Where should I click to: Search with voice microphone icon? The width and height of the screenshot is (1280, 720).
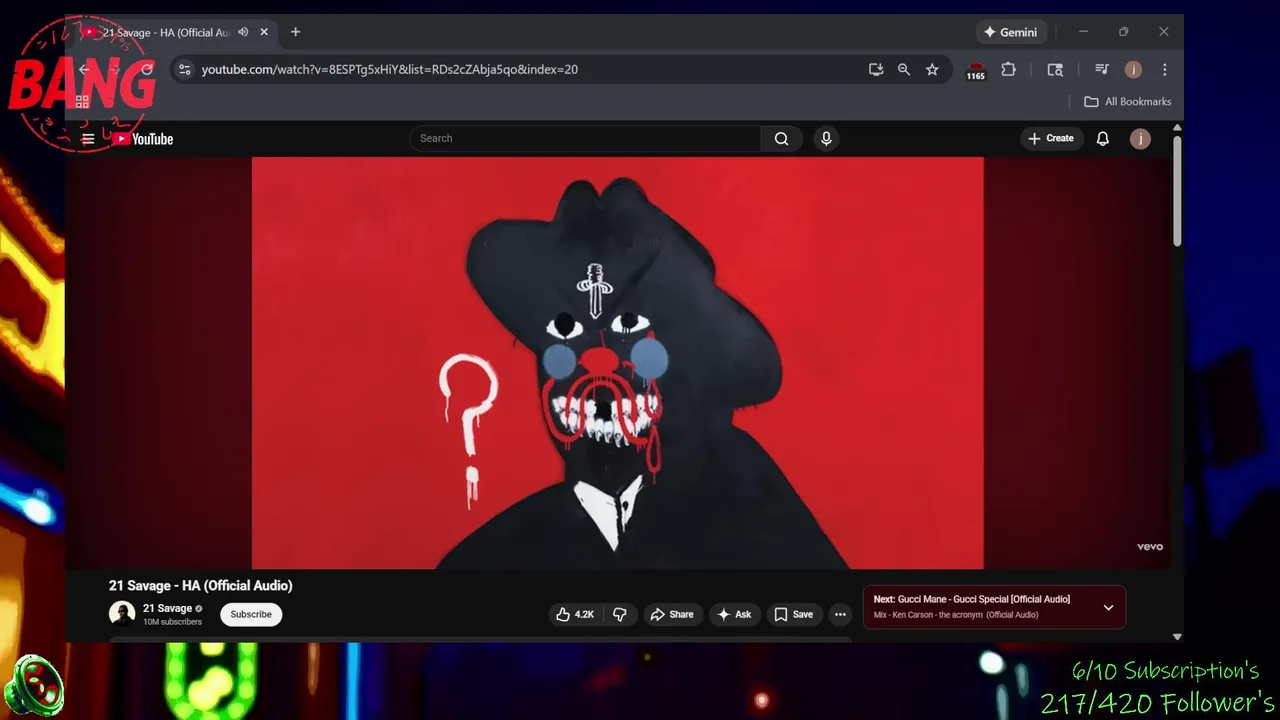pyautogui.click(x=826, y=138)
